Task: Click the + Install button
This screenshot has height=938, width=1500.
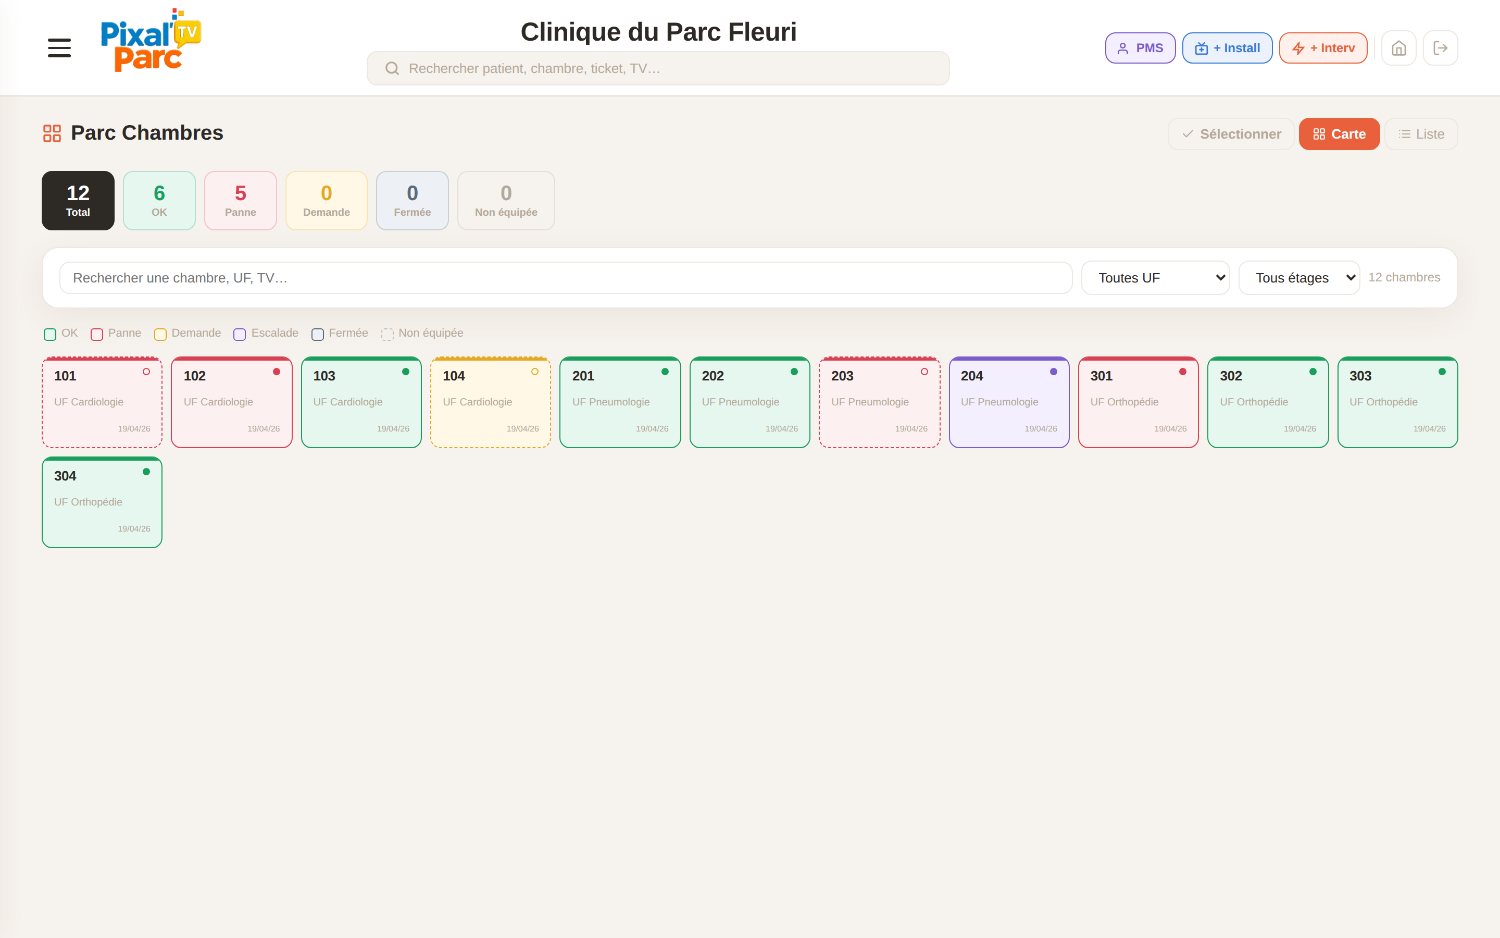Action: (1227, 48)
